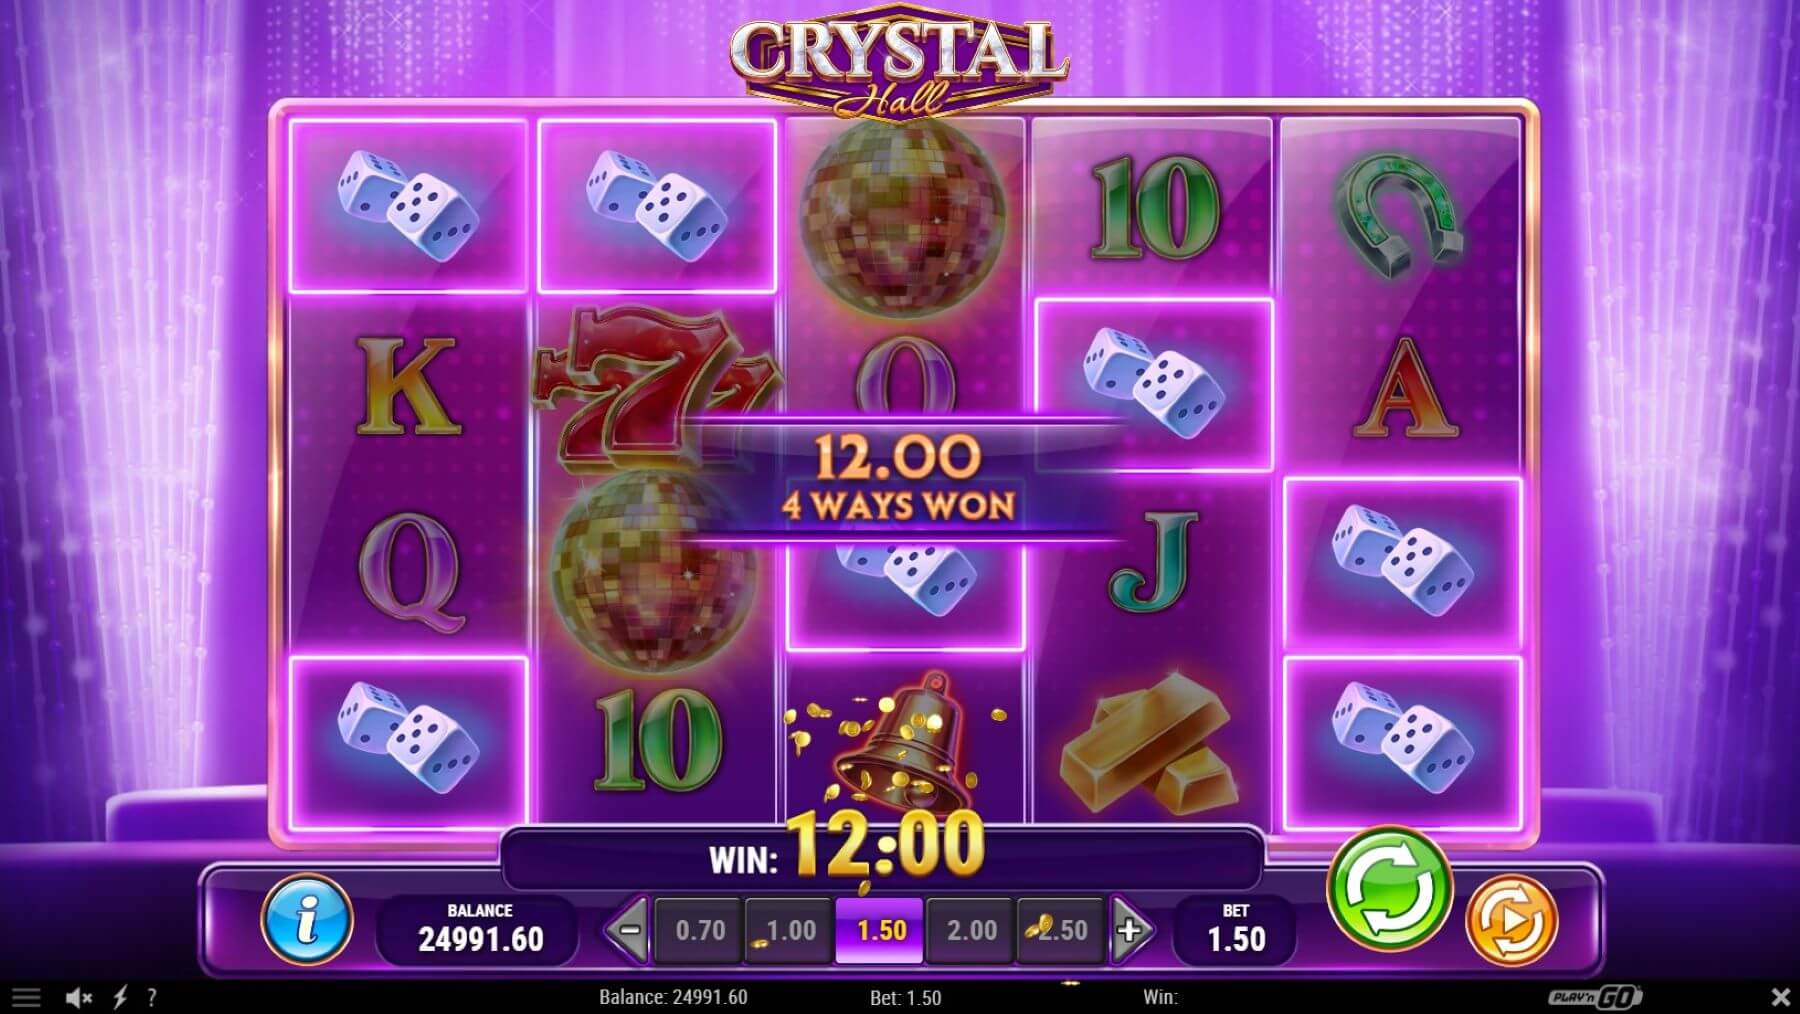Unmute the game sound speaker icon
Viewport: 1800px width, 1014px height.
[79, 997]
